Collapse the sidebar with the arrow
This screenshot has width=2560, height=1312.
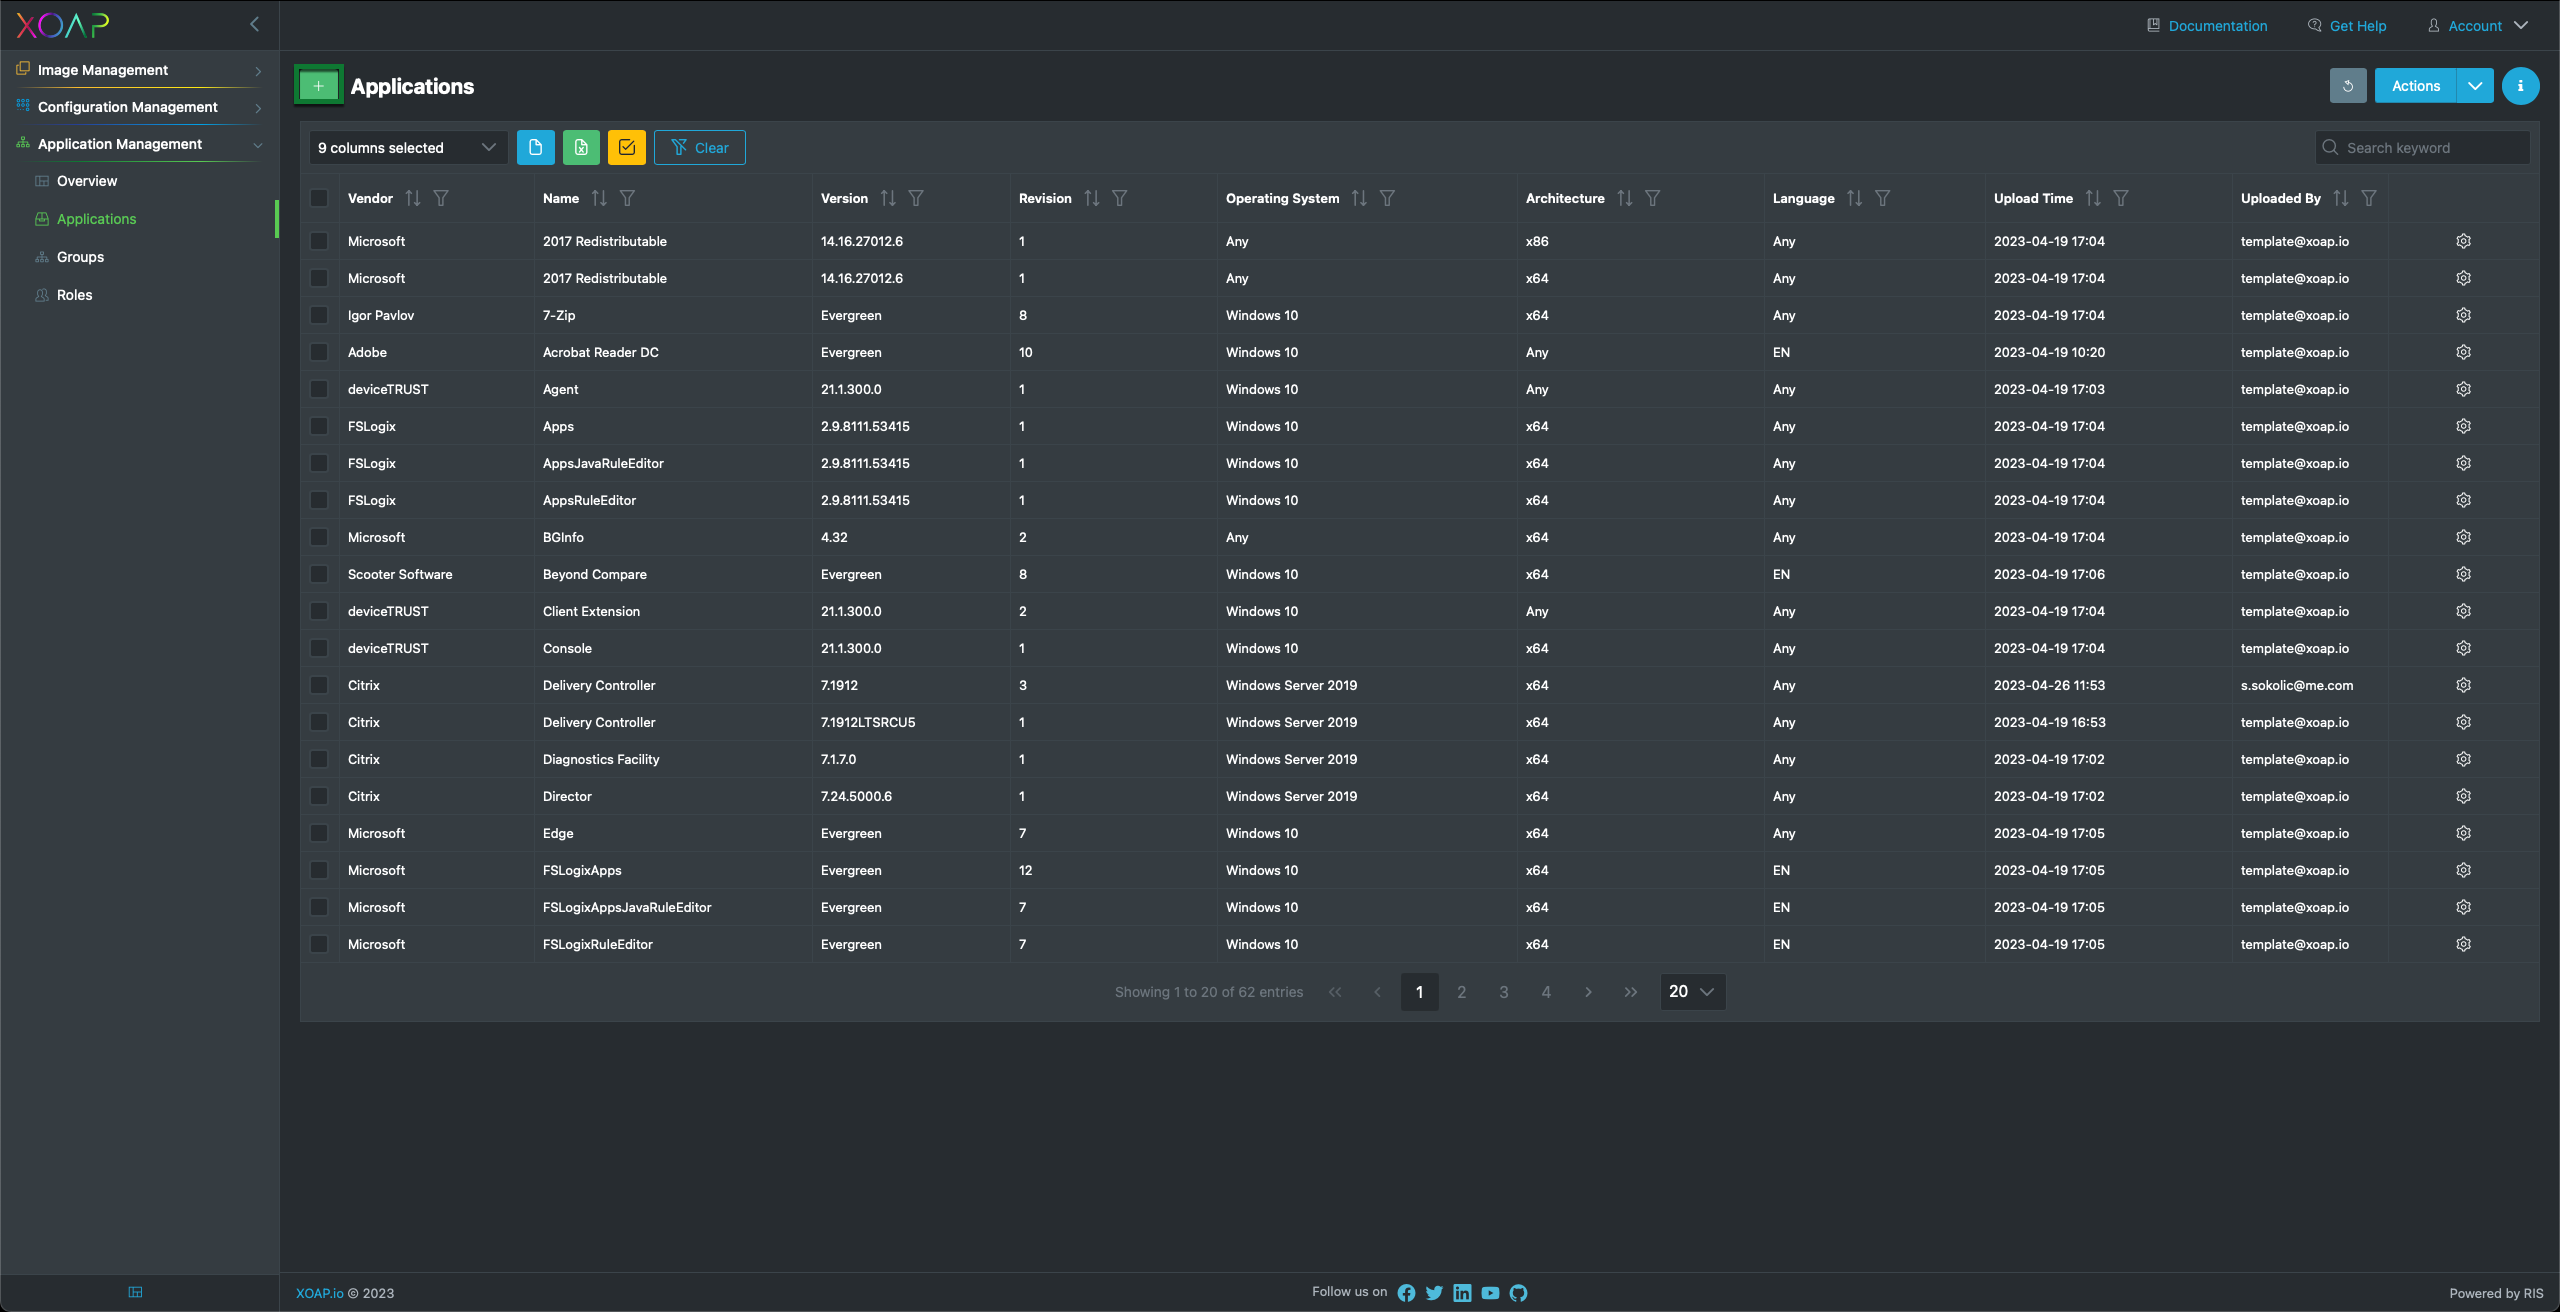tap(254, 24)
